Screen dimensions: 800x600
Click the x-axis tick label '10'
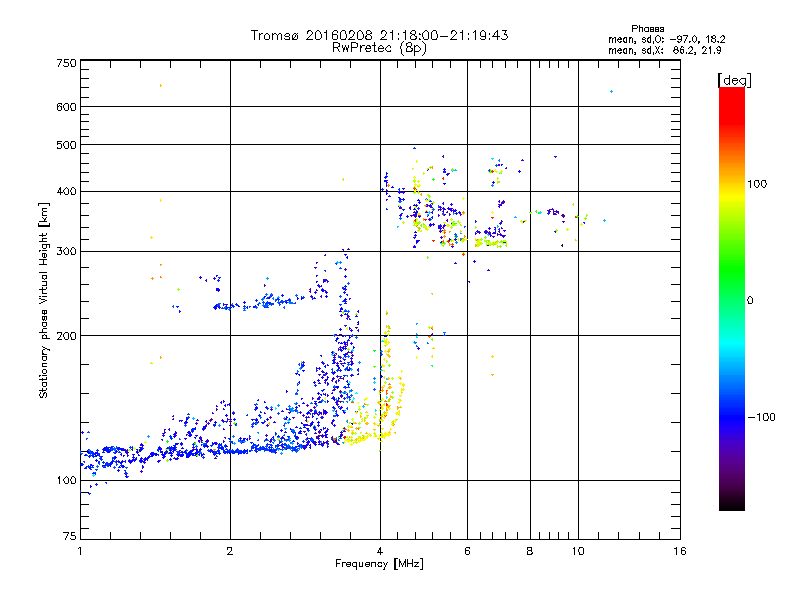[578, 551]
